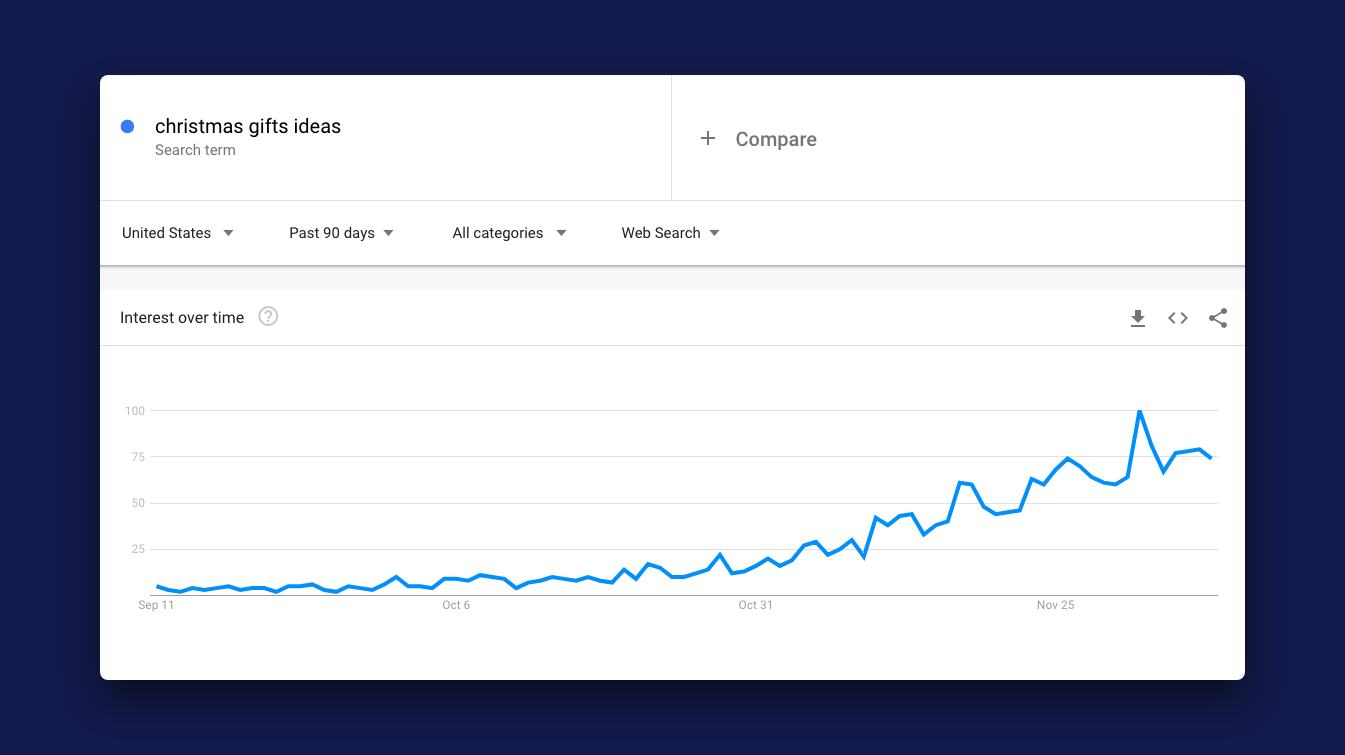Click the blue dot beside search term
The width and height of the screenshot is (1345, 755).
127,127
